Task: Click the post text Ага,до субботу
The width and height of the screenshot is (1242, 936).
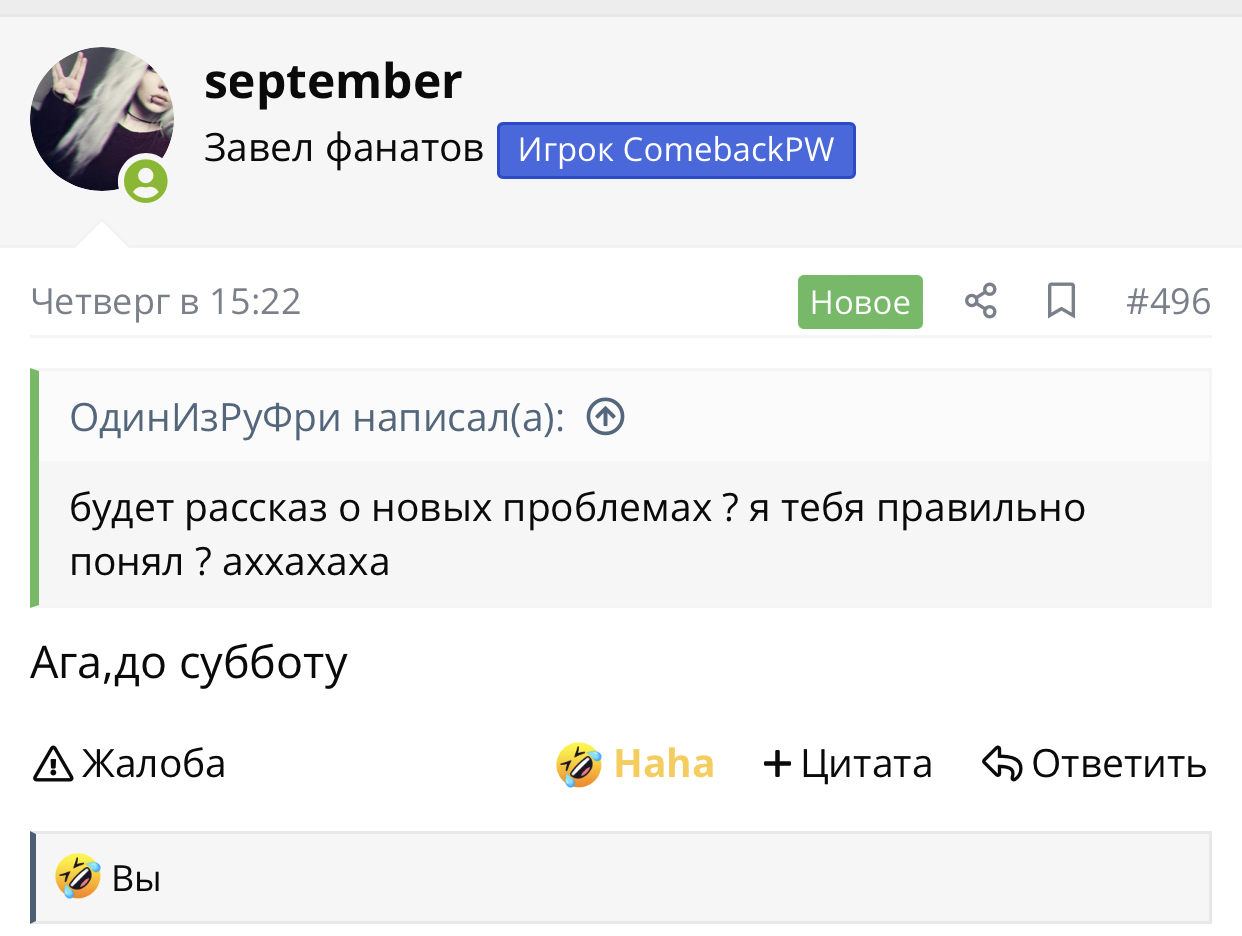Action: (x=189, y=662)
